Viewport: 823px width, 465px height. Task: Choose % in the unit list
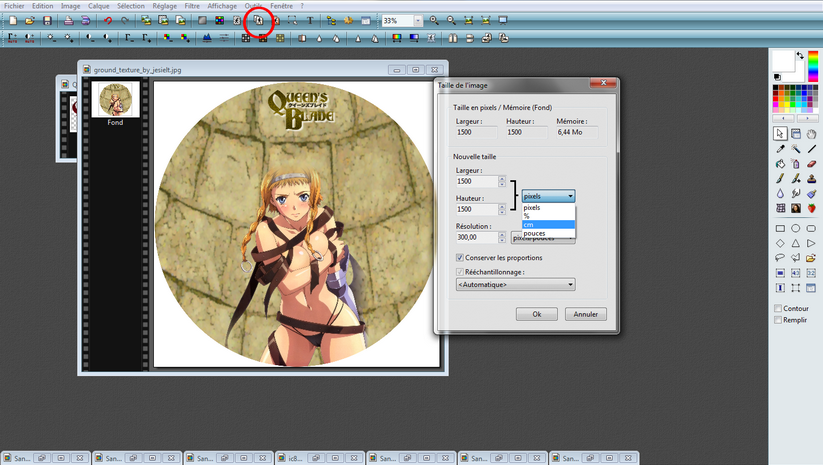(548, 216)
